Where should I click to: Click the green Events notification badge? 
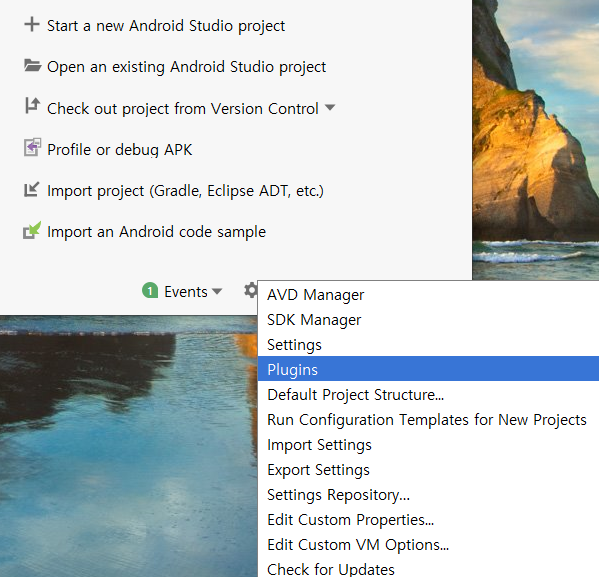150,291
